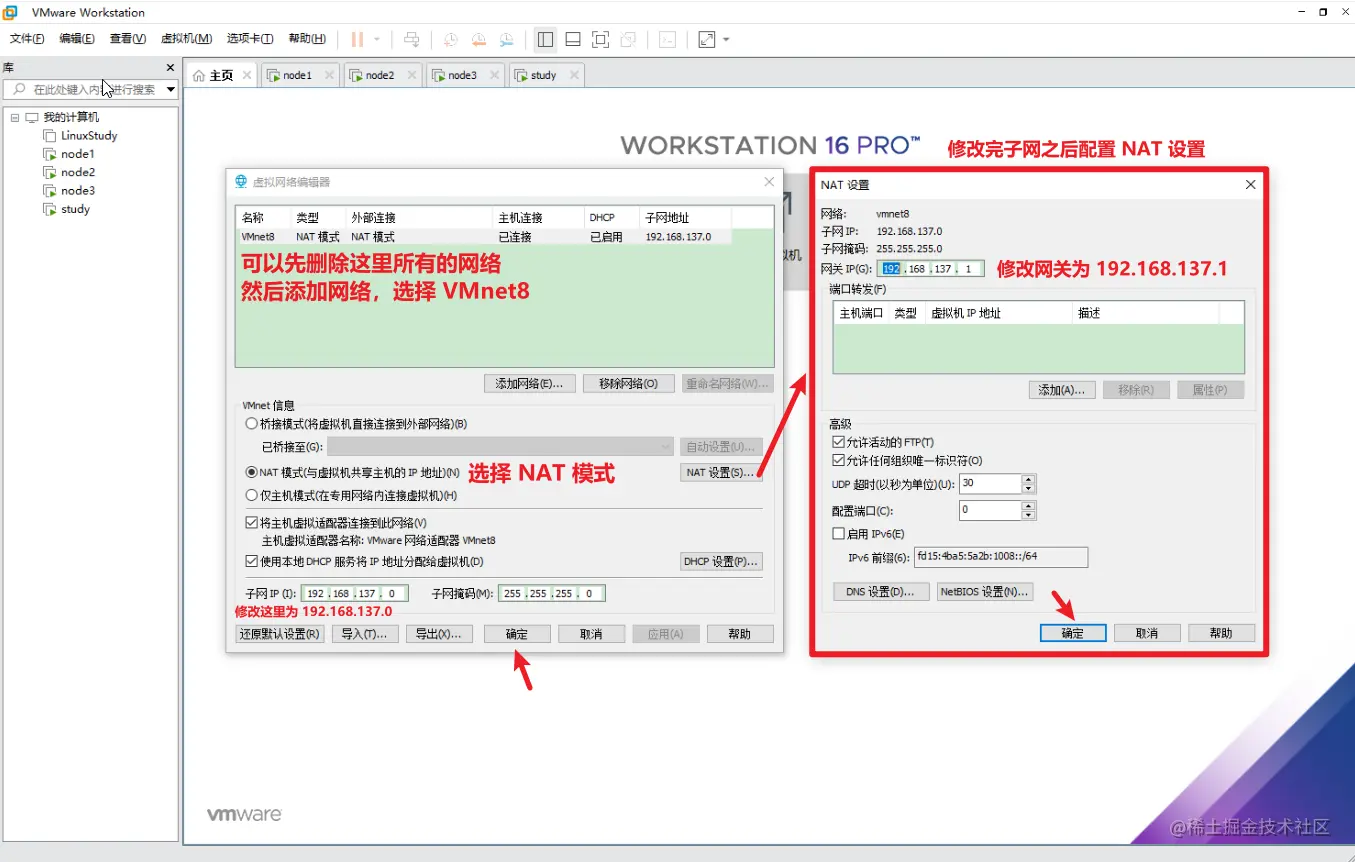The height and width of the screenshot is (862, 1355).
Task: Increase the UDP 超时 spinner value
Action: (x=1029, y=479)
